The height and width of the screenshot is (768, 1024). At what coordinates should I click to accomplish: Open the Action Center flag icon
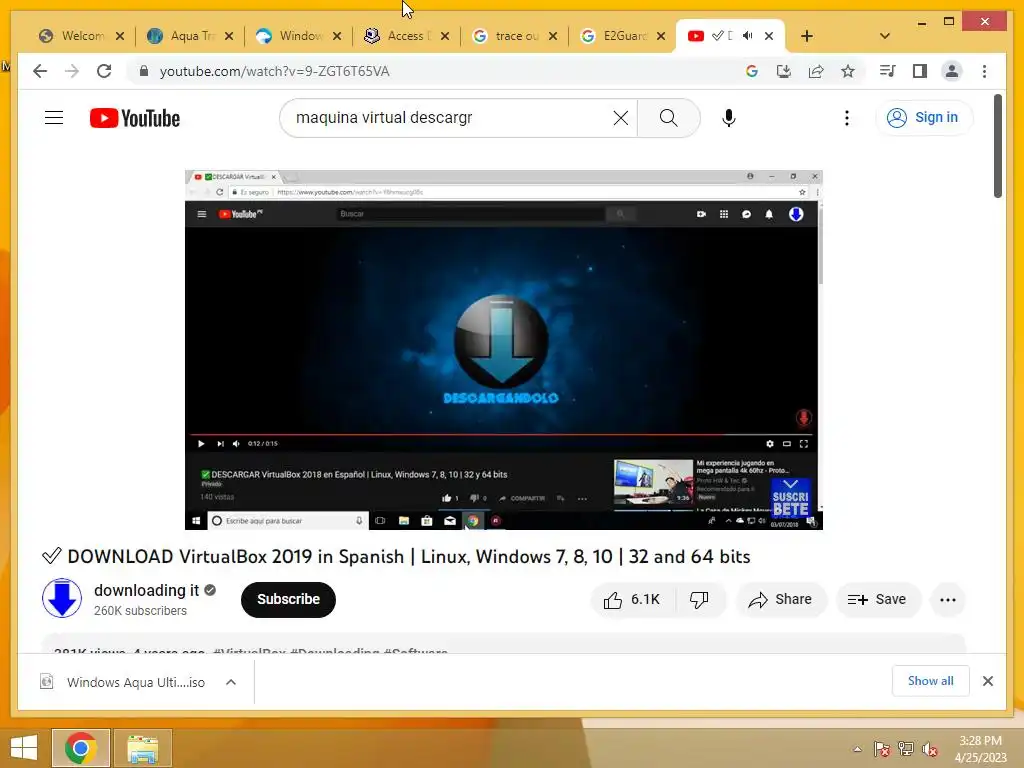point(881,749)
